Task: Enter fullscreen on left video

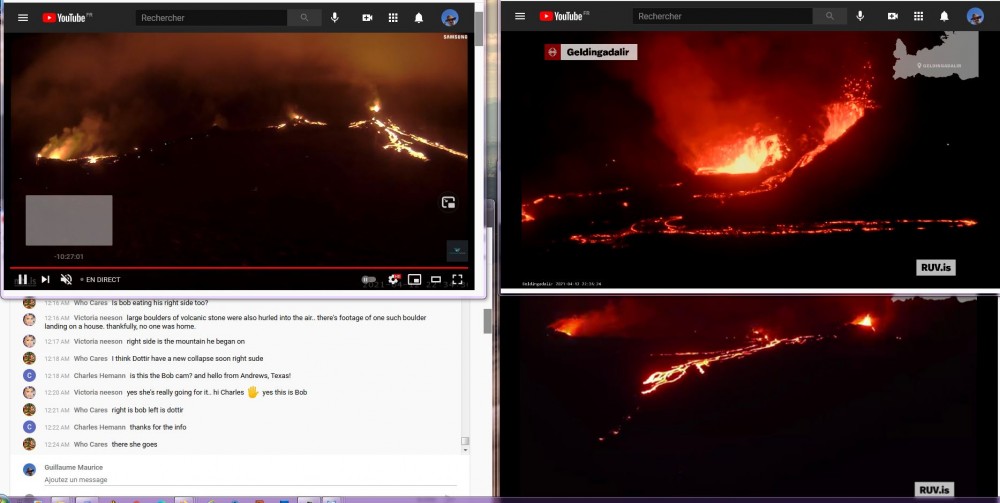Action: click(x=457, y=280)
